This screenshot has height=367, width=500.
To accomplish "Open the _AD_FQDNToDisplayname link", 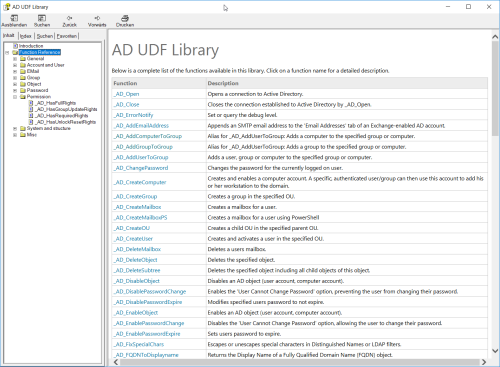I will [x=146, y=355].
